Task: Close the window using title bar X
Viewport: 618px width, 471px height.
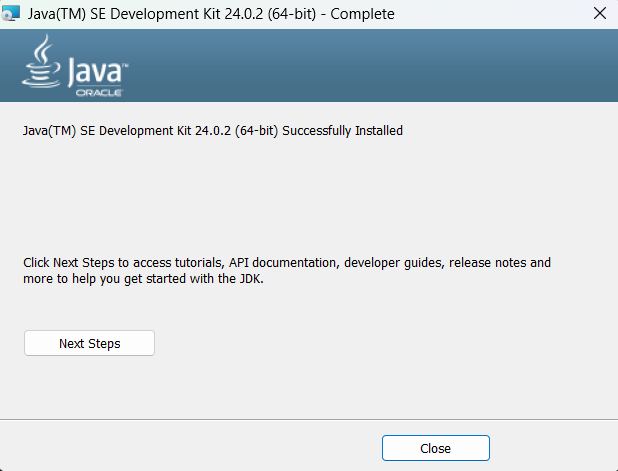Action: coord(598,14)
